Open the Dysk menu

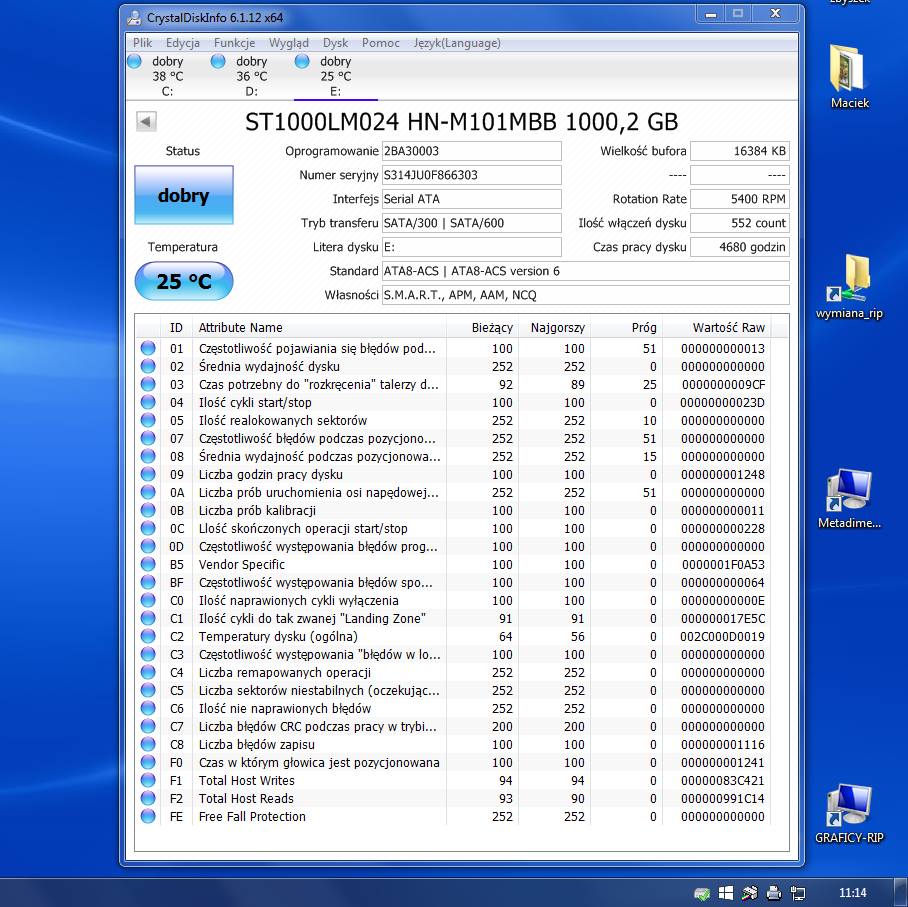tap(335, 43)
